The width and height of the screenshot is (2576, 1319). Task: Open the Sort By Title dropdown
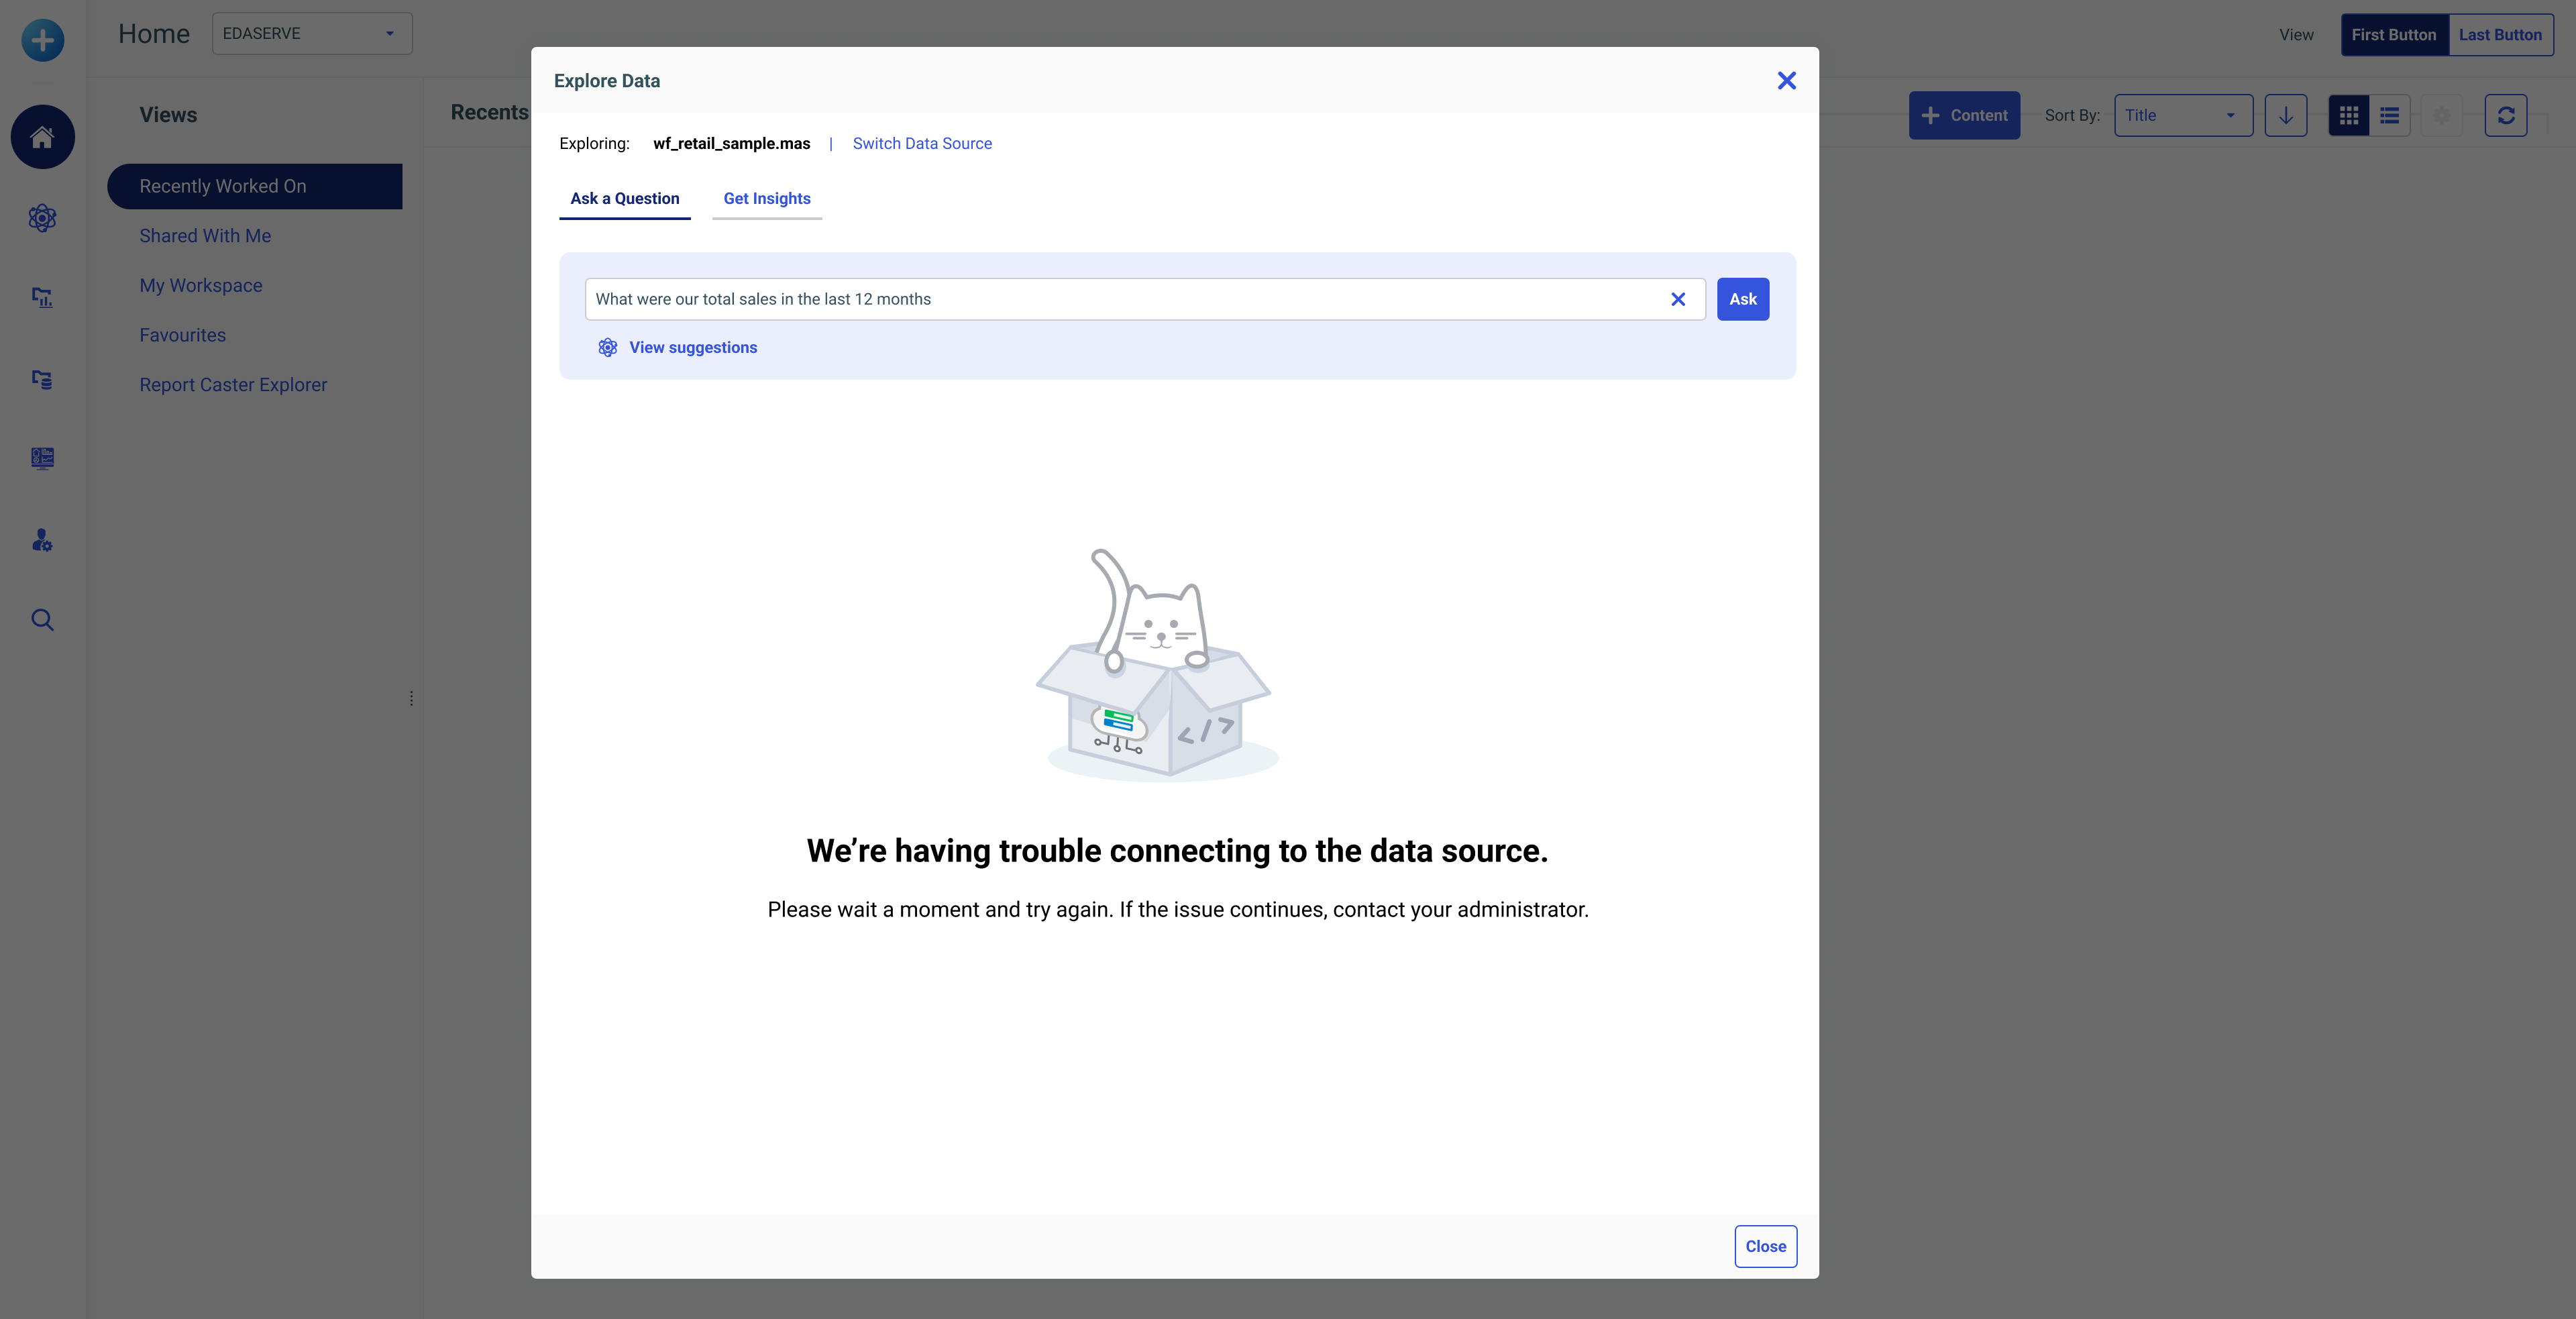2183,115
